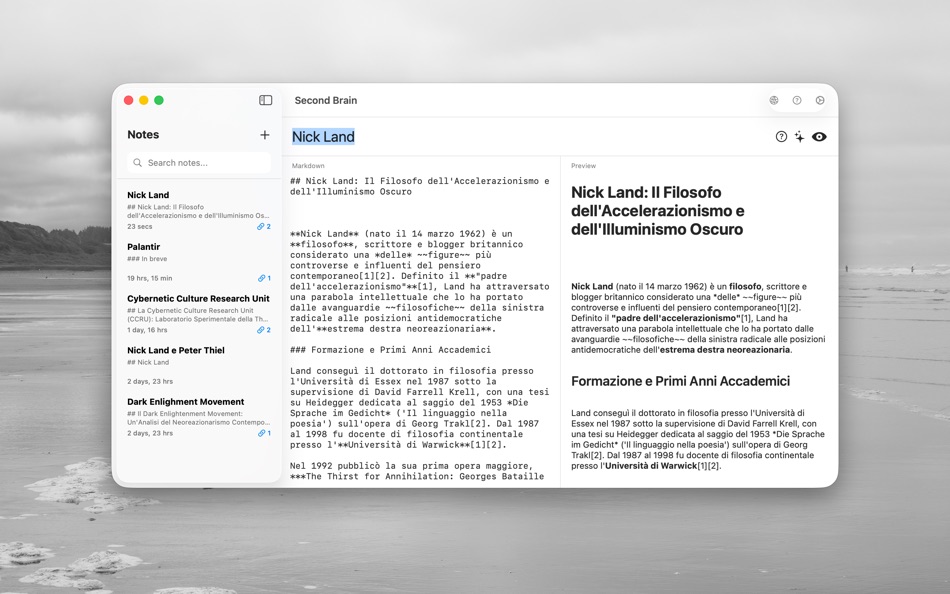Image resolution: width=950 pixels, height=594 pixels.
Task: Open the question mark help near the note title
Action: (781, 136)
